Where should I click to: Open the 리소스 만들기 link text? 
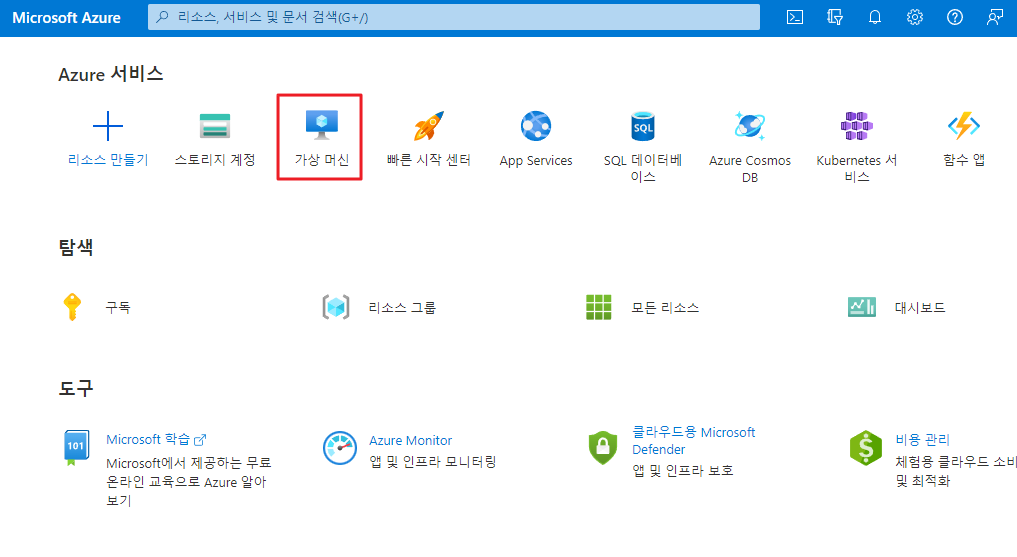pos(108,160)
